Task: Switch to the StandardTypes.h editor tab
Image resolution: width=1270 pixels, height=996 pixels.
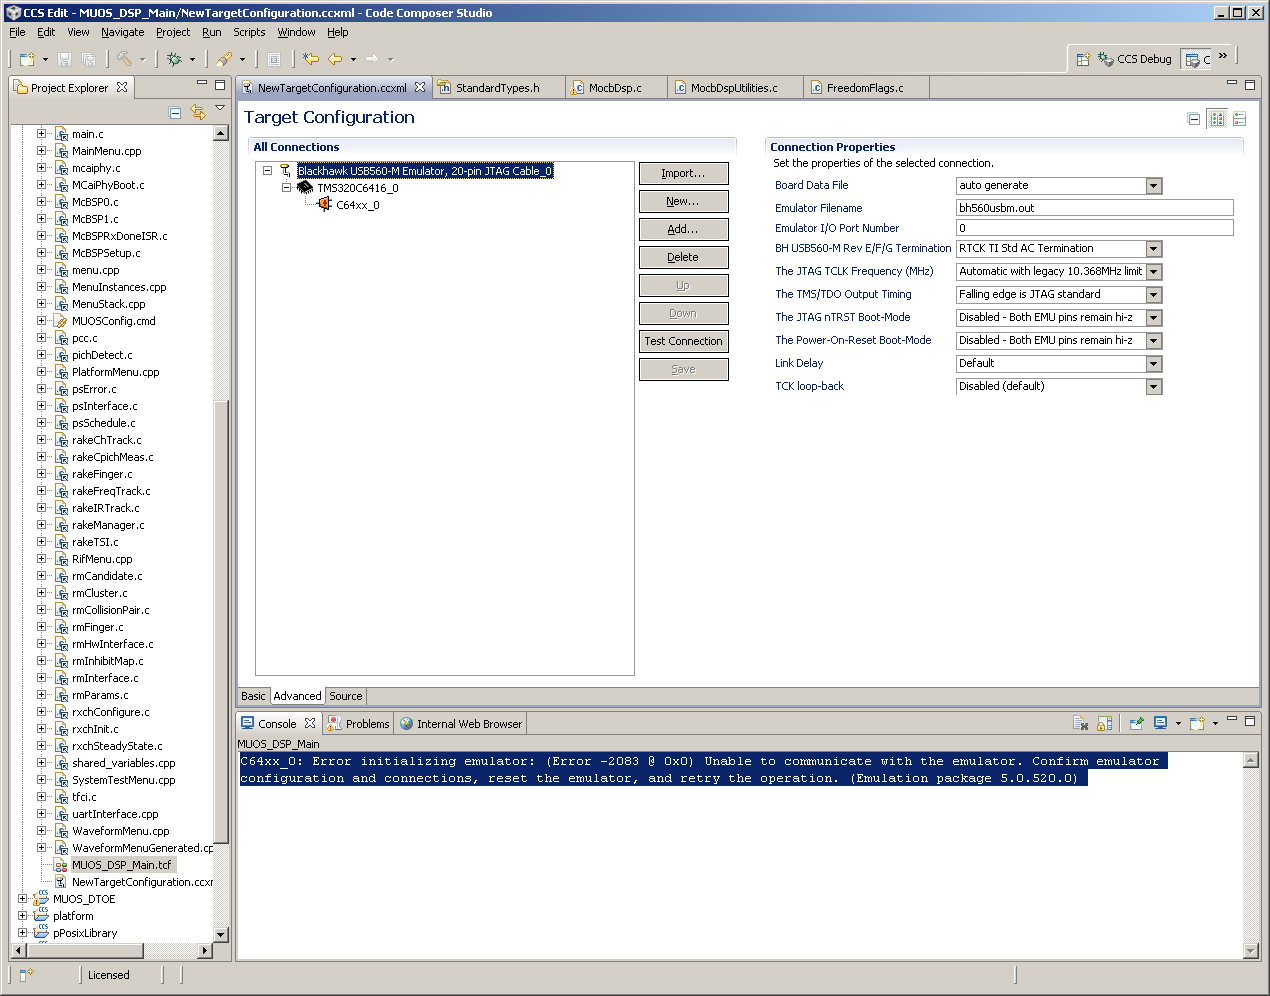Action: click(497, 88)
